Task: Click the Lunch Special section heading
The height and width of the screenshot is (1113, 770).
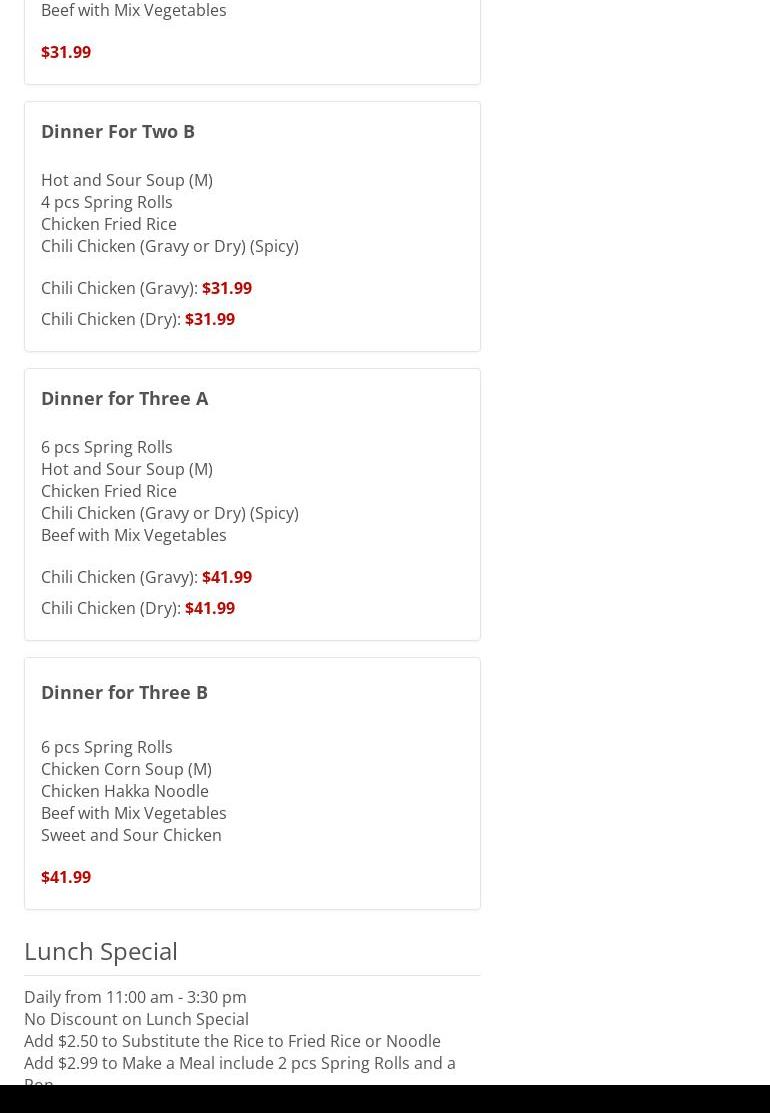Action: click(x=101, y=951)
